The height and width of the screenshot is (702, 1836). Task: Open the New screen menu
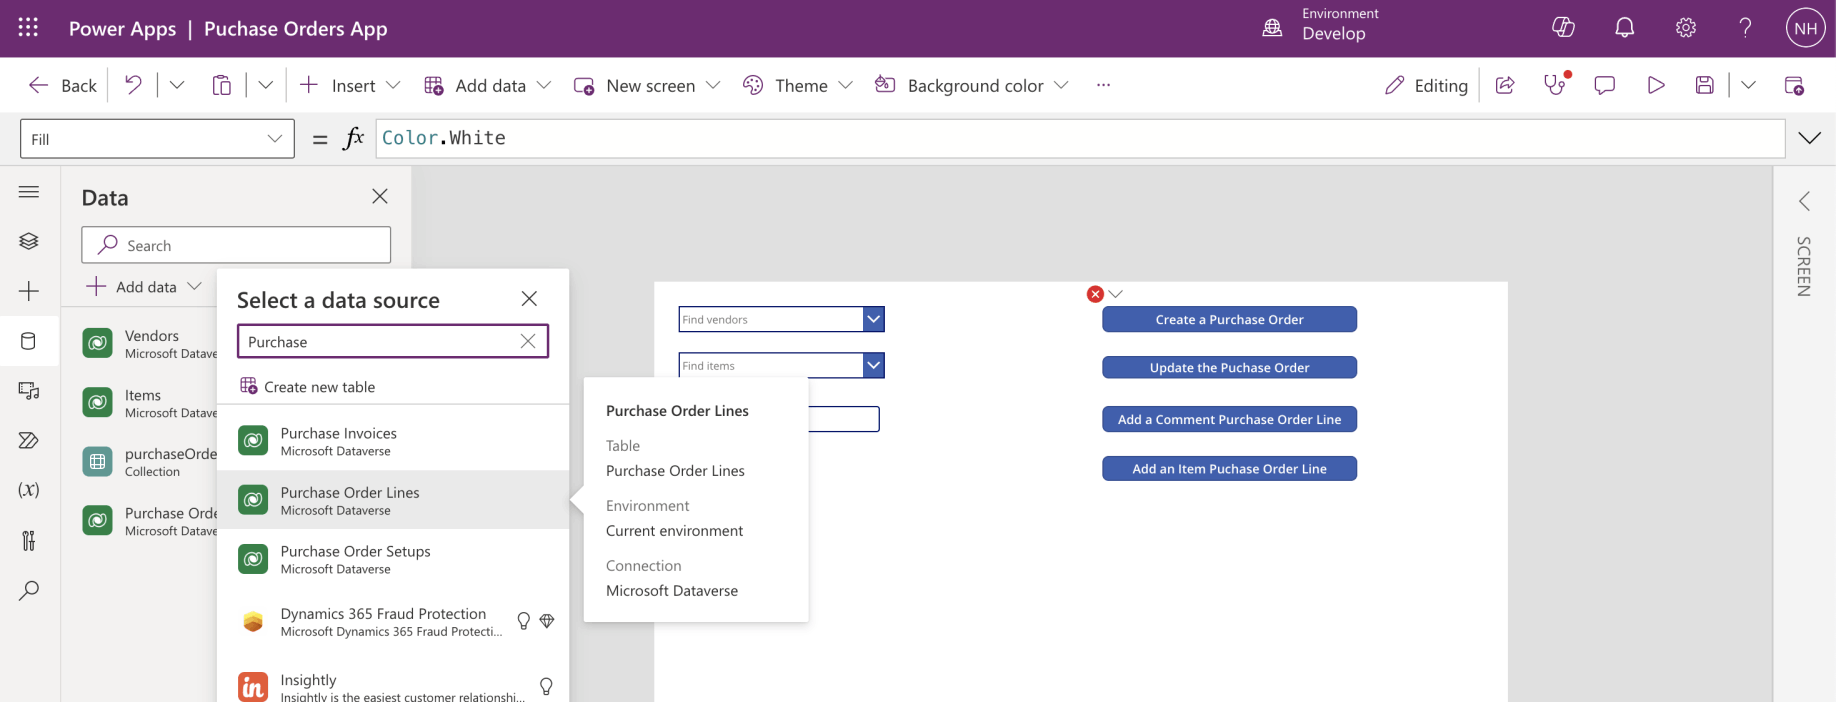[647, 86]
